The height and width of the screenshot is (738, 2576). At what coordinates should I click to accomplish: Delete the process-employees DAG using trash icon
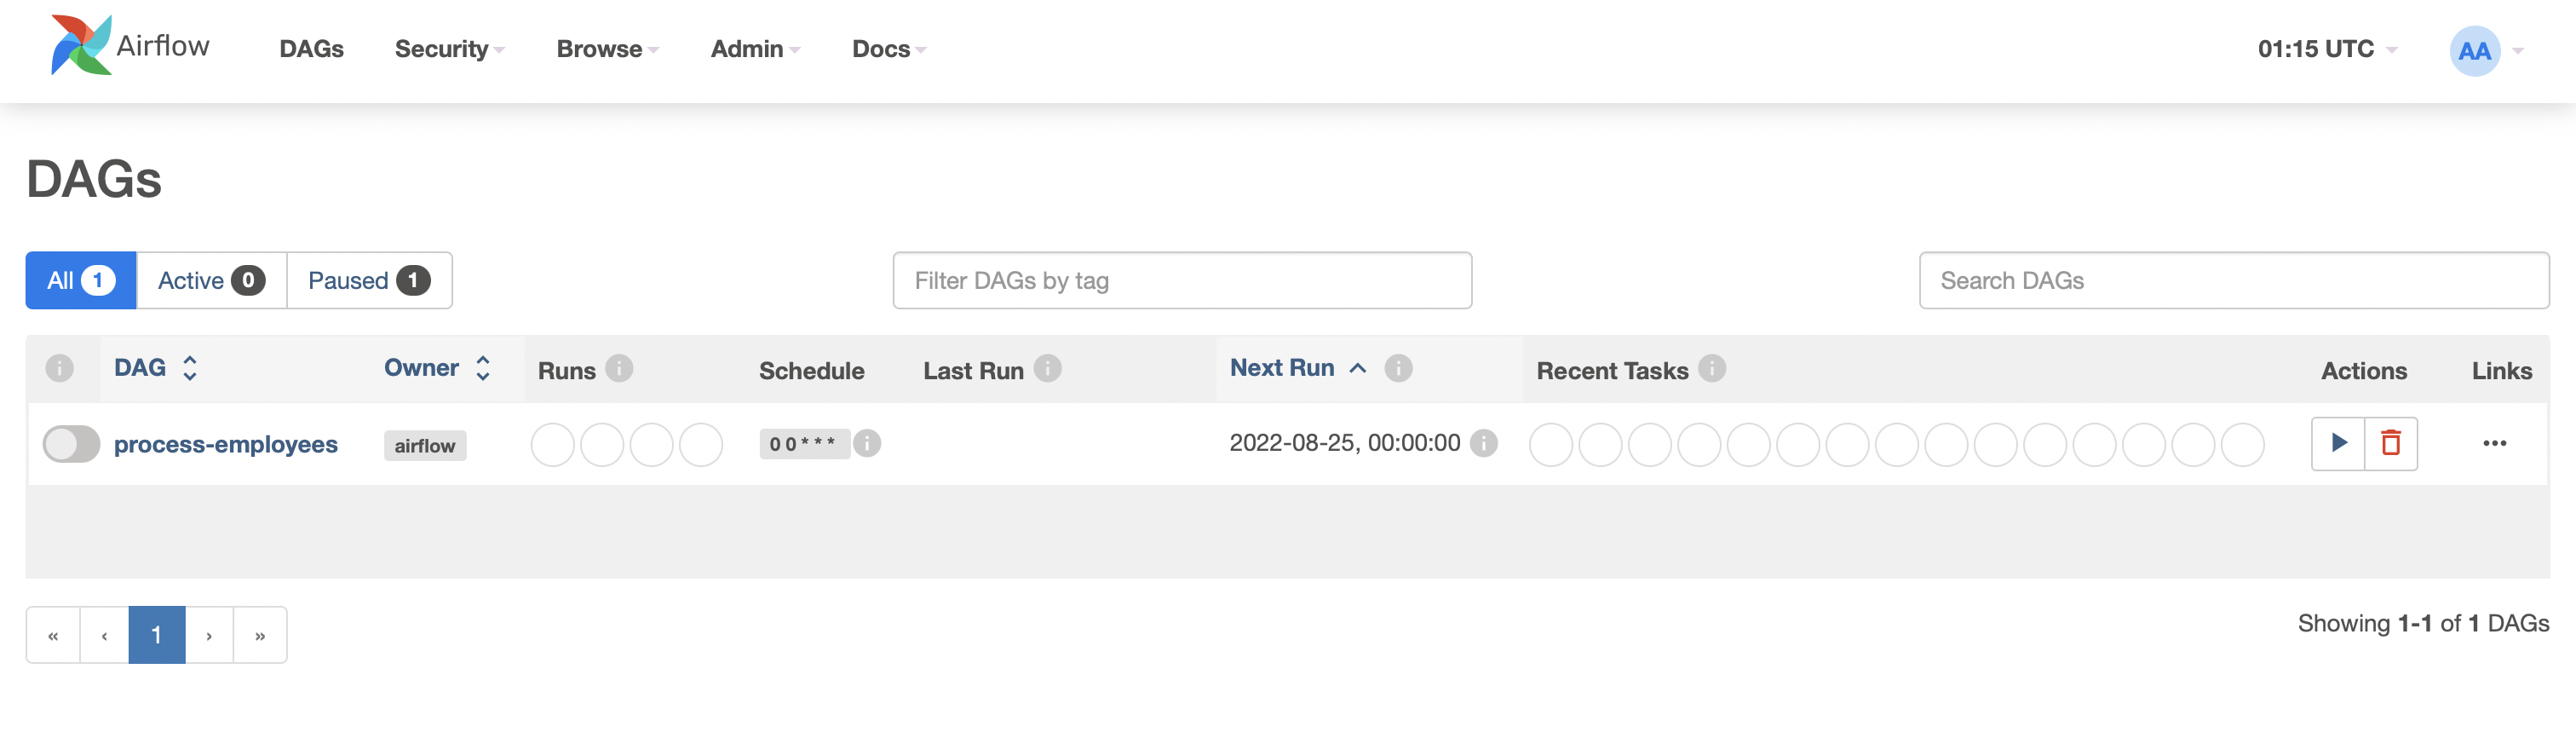[x=2391, y=443]
